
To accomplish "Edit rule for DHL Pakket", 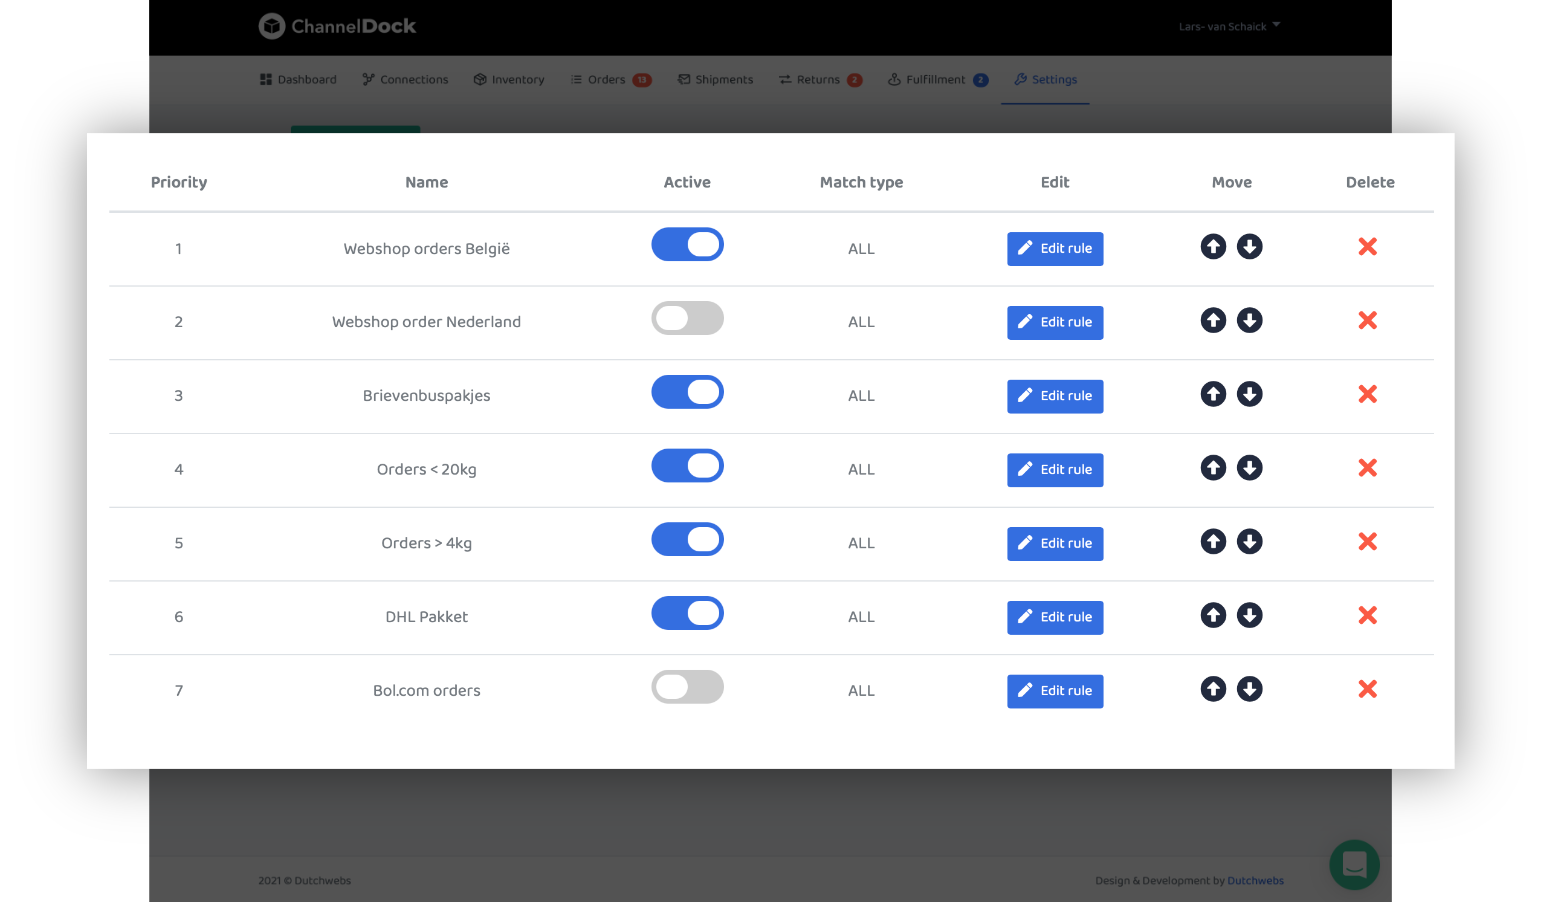I will pyautogui.click(x=1055, y=618).
